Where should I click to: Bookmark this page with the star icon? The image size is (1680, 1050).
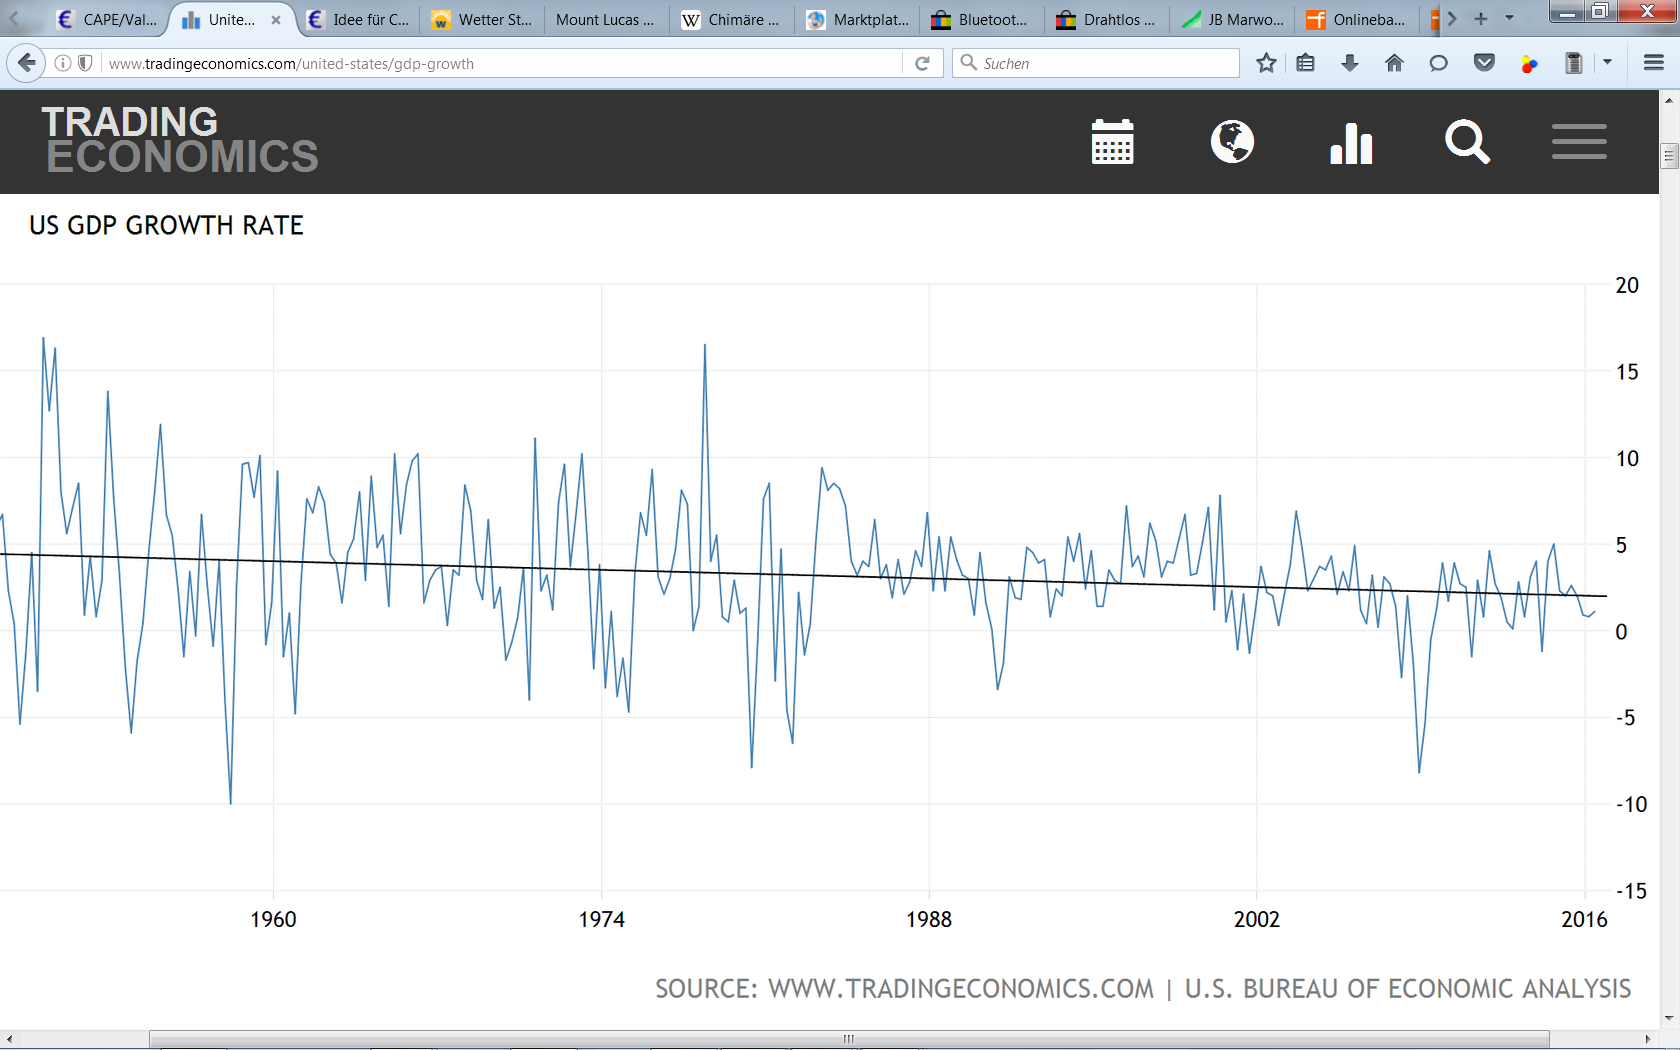point(1266,63)
